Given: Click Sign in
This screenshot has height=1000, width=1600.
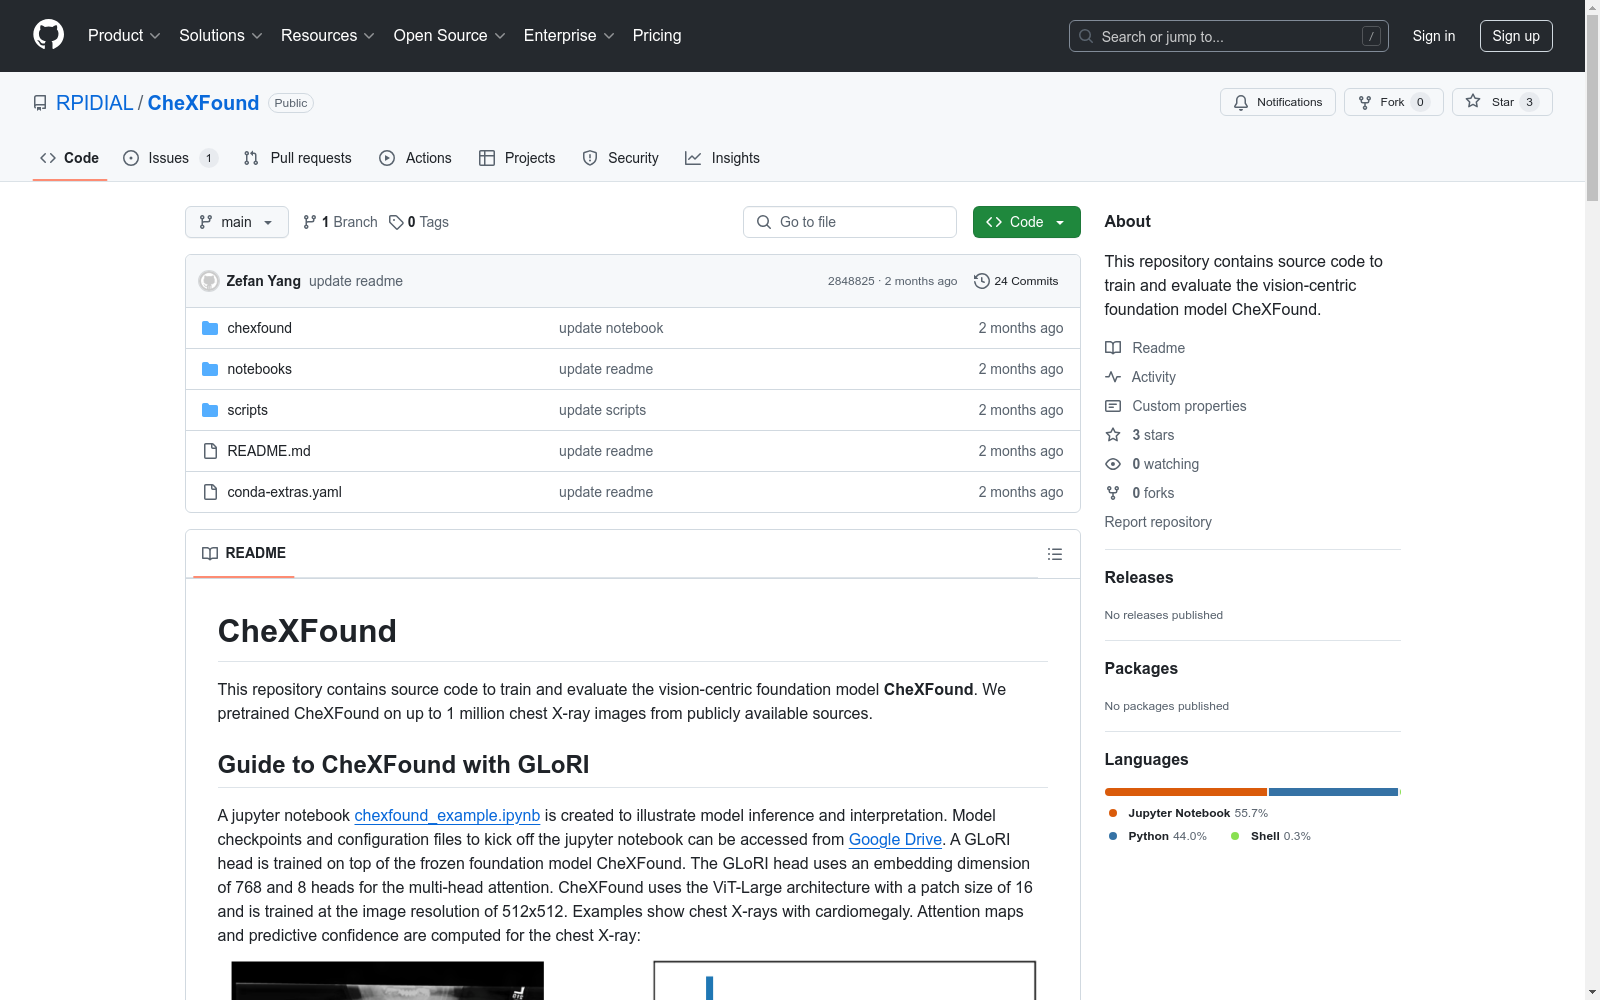Looking at the screenshot, I should pyautogui.click(x=1434, y=36).
